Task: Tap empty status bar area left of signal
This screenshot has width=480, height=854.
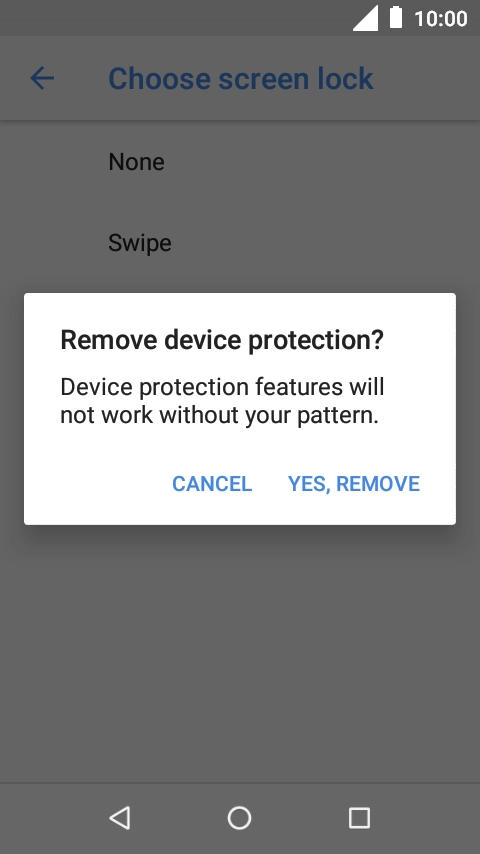Action: pyautogui.click(x=174, y=18)
